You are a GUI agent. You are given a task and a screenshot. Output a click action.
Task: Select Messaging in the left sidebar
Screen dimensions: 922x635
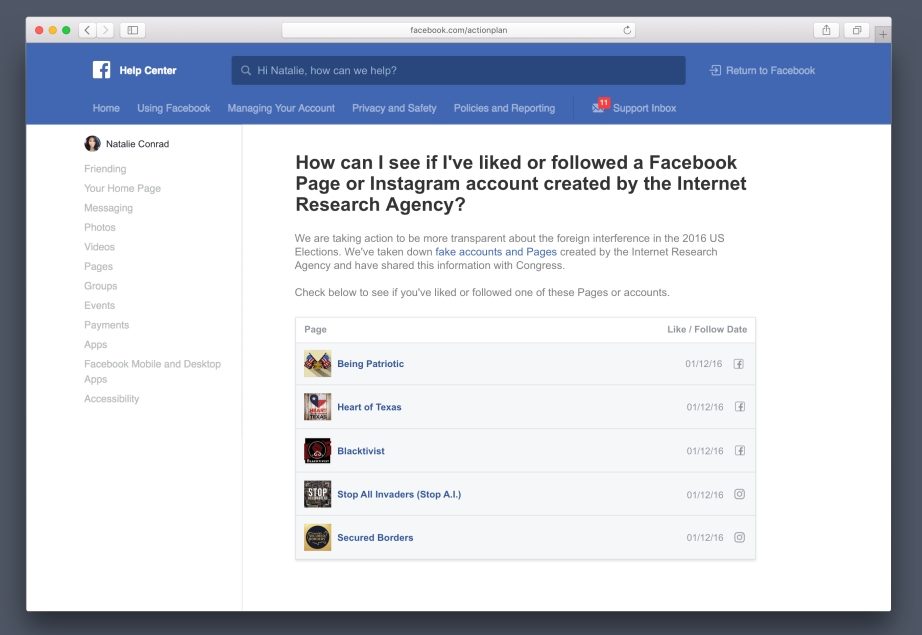click(108, 208)
